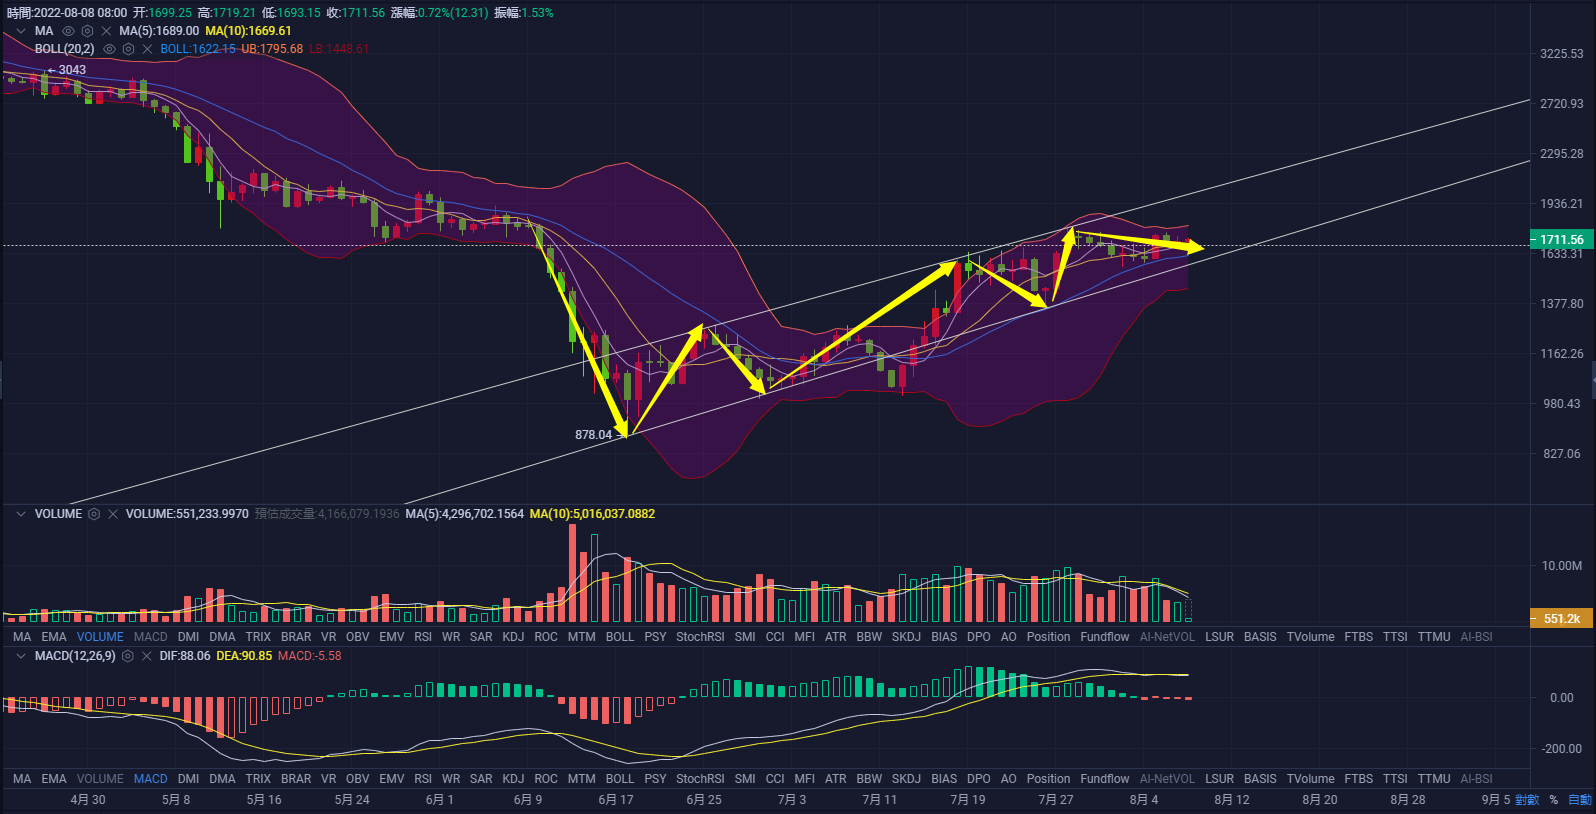Viewport: 1596px width, 814px height.
Task: Click the 878.04 low price marker
Action: click(593, 435)
